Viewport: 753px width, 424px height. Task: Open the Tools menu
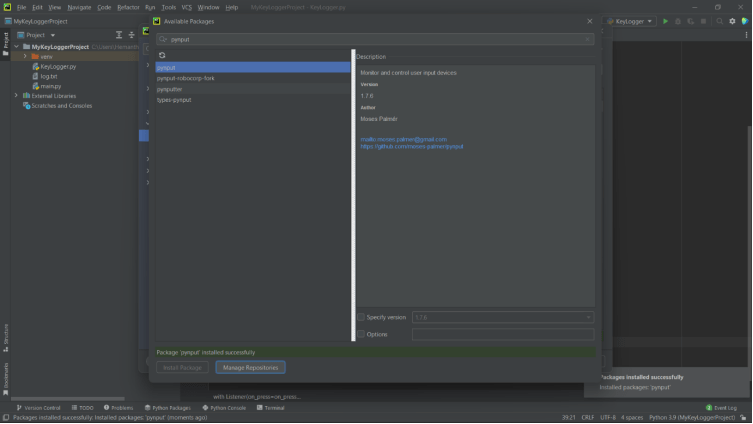[169, 7]
